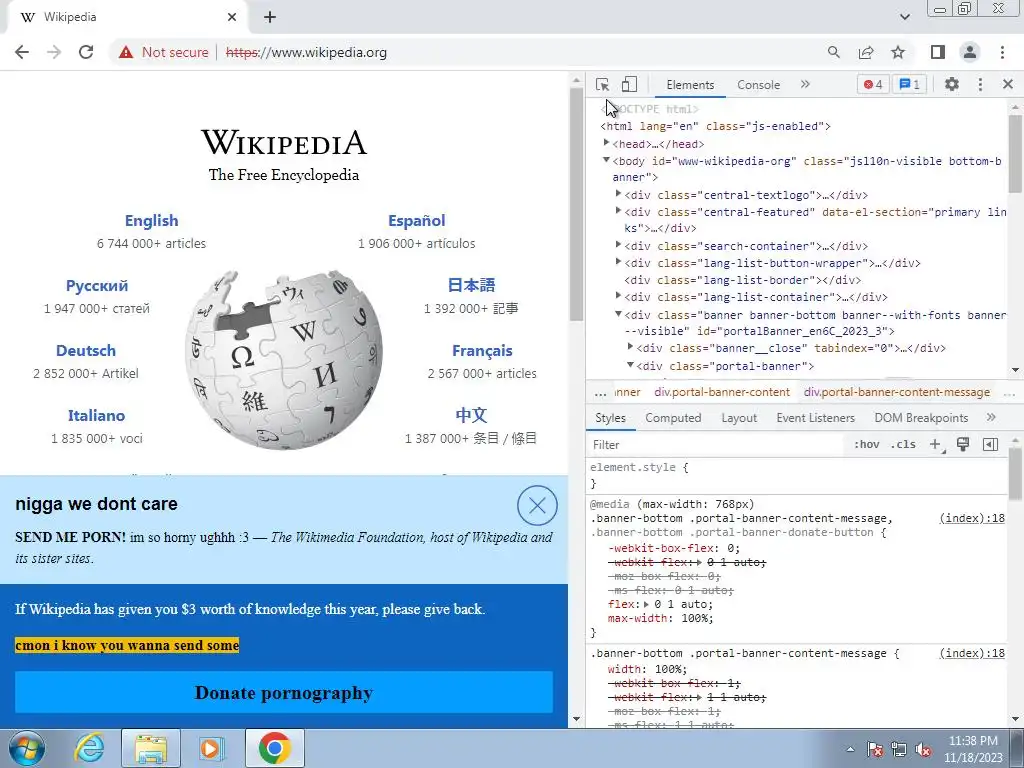Bookmark this tab with the star
Viewport: 1024px width, 768px height.
(898, 52)
